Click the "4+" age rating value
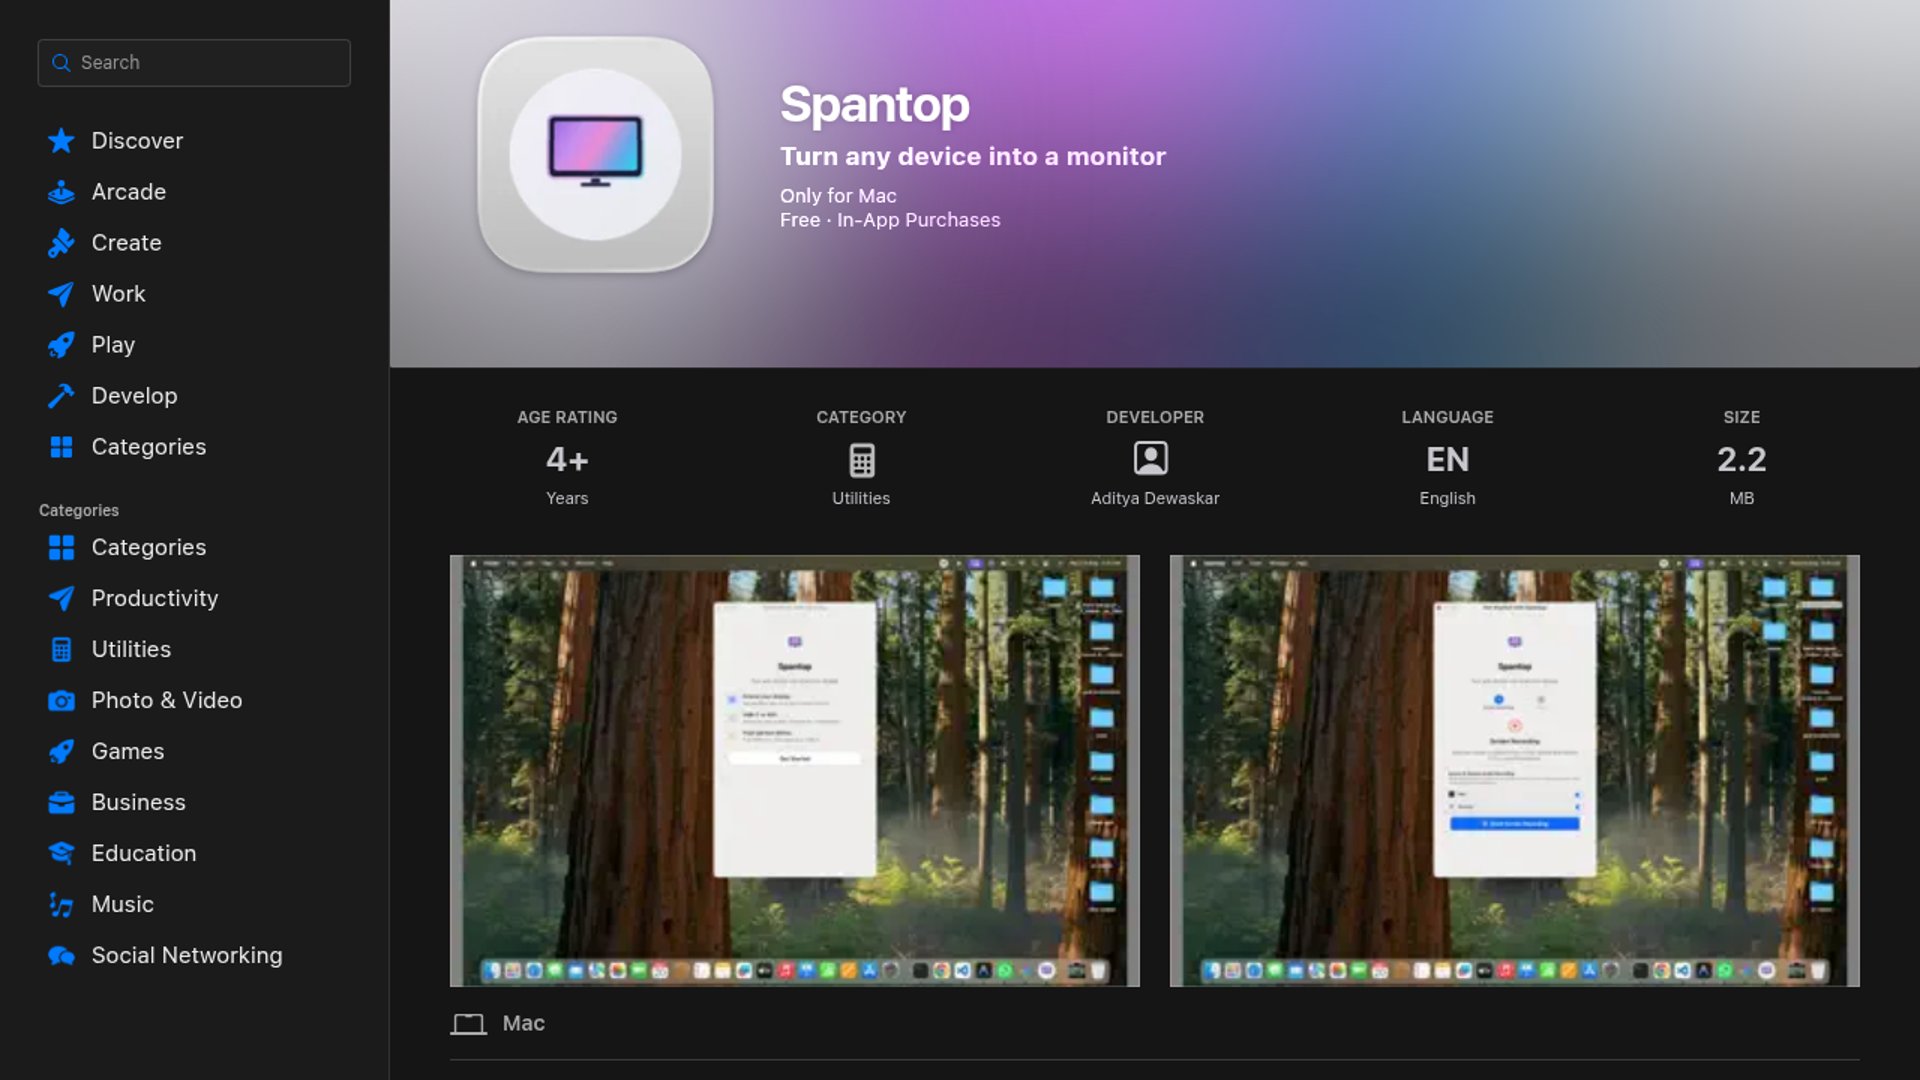Screen dimensions: 1920x1080 coord(567,460)
